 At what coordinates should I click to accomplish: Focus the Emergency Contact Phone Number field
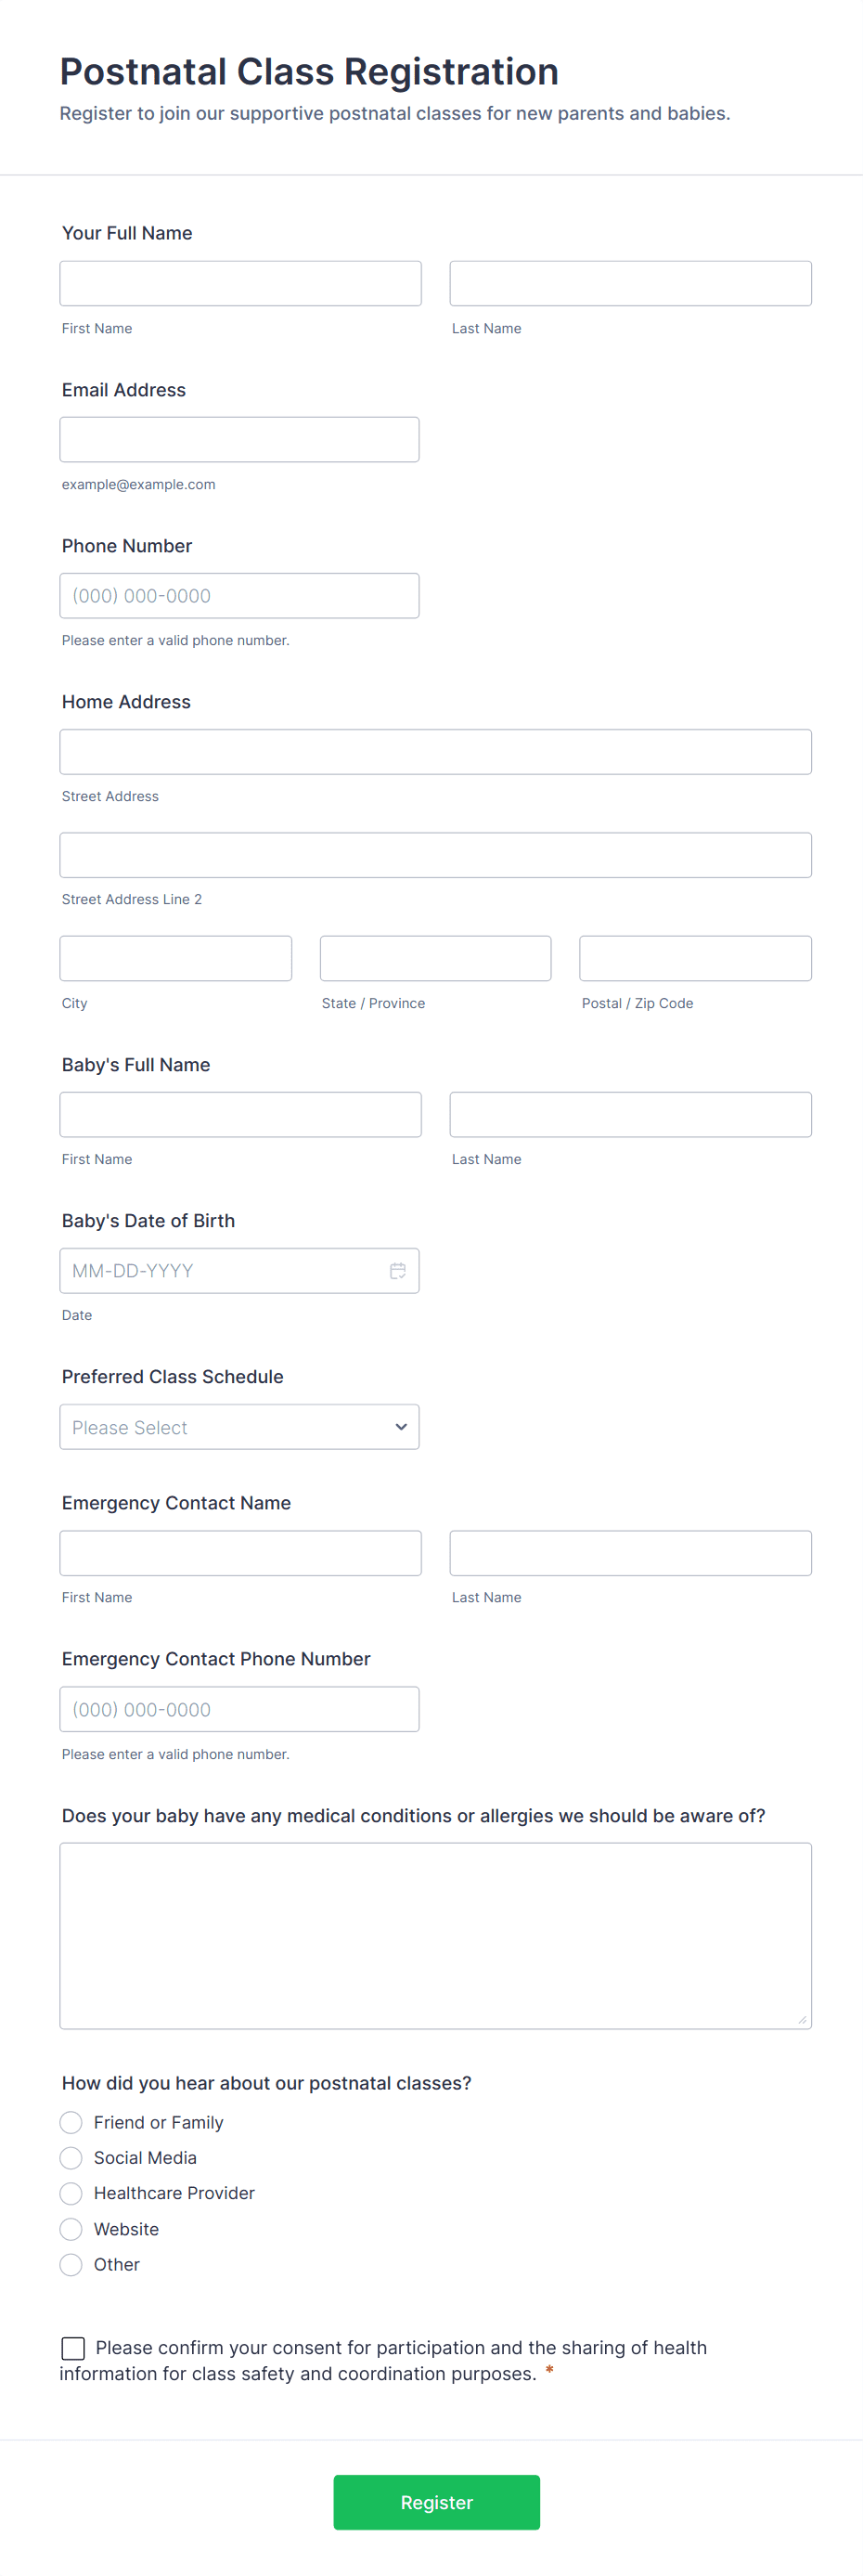click(x=239, y=1709)
